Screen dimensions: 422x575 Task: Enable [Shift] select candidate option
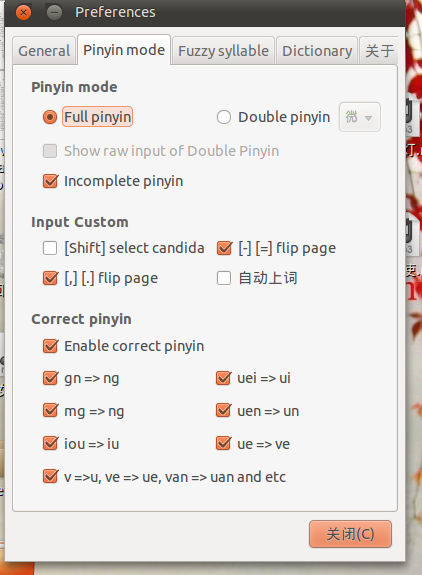50,248
